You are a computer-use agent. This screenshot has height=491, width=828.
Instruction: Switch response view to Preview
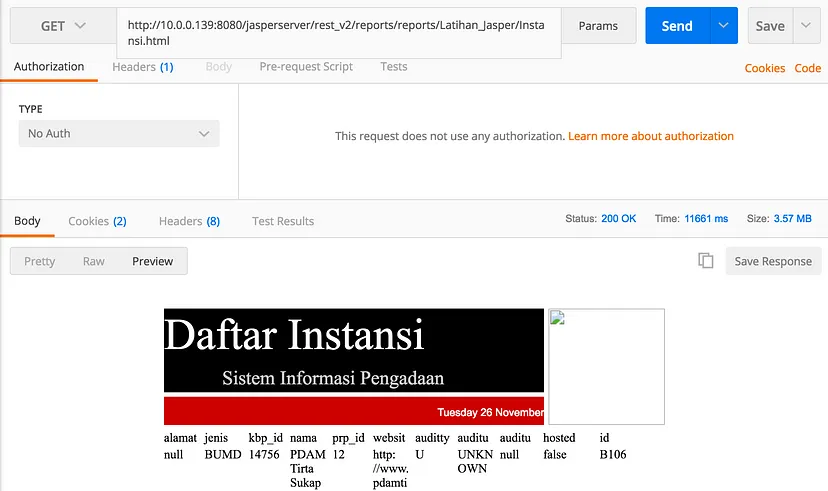tap(153, 261)
